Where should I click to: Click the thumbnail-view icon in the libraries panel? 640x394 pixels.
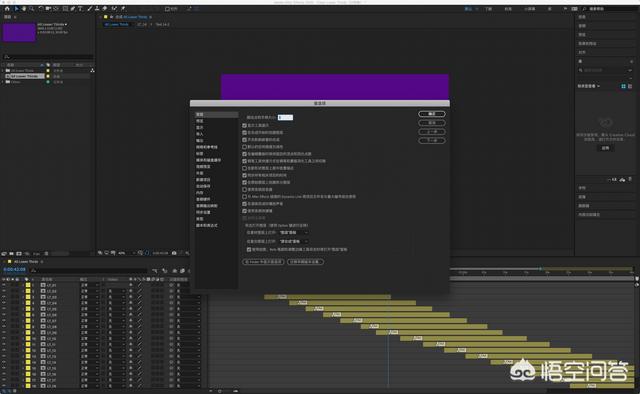pos(623,86)
